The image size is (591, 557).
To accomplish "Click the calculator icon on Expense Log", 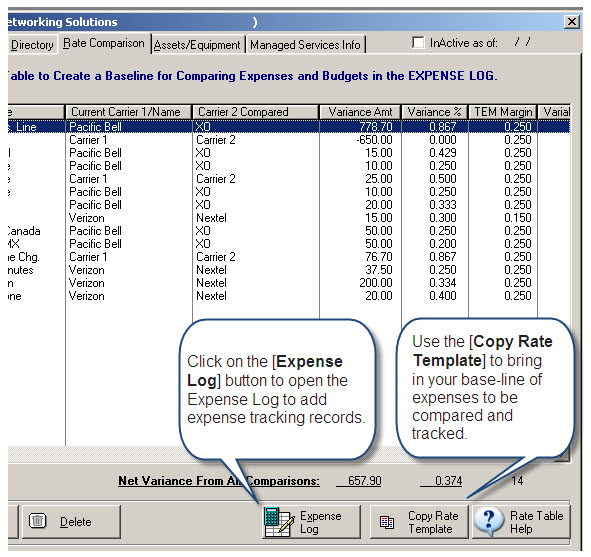I will click(279, 522).
